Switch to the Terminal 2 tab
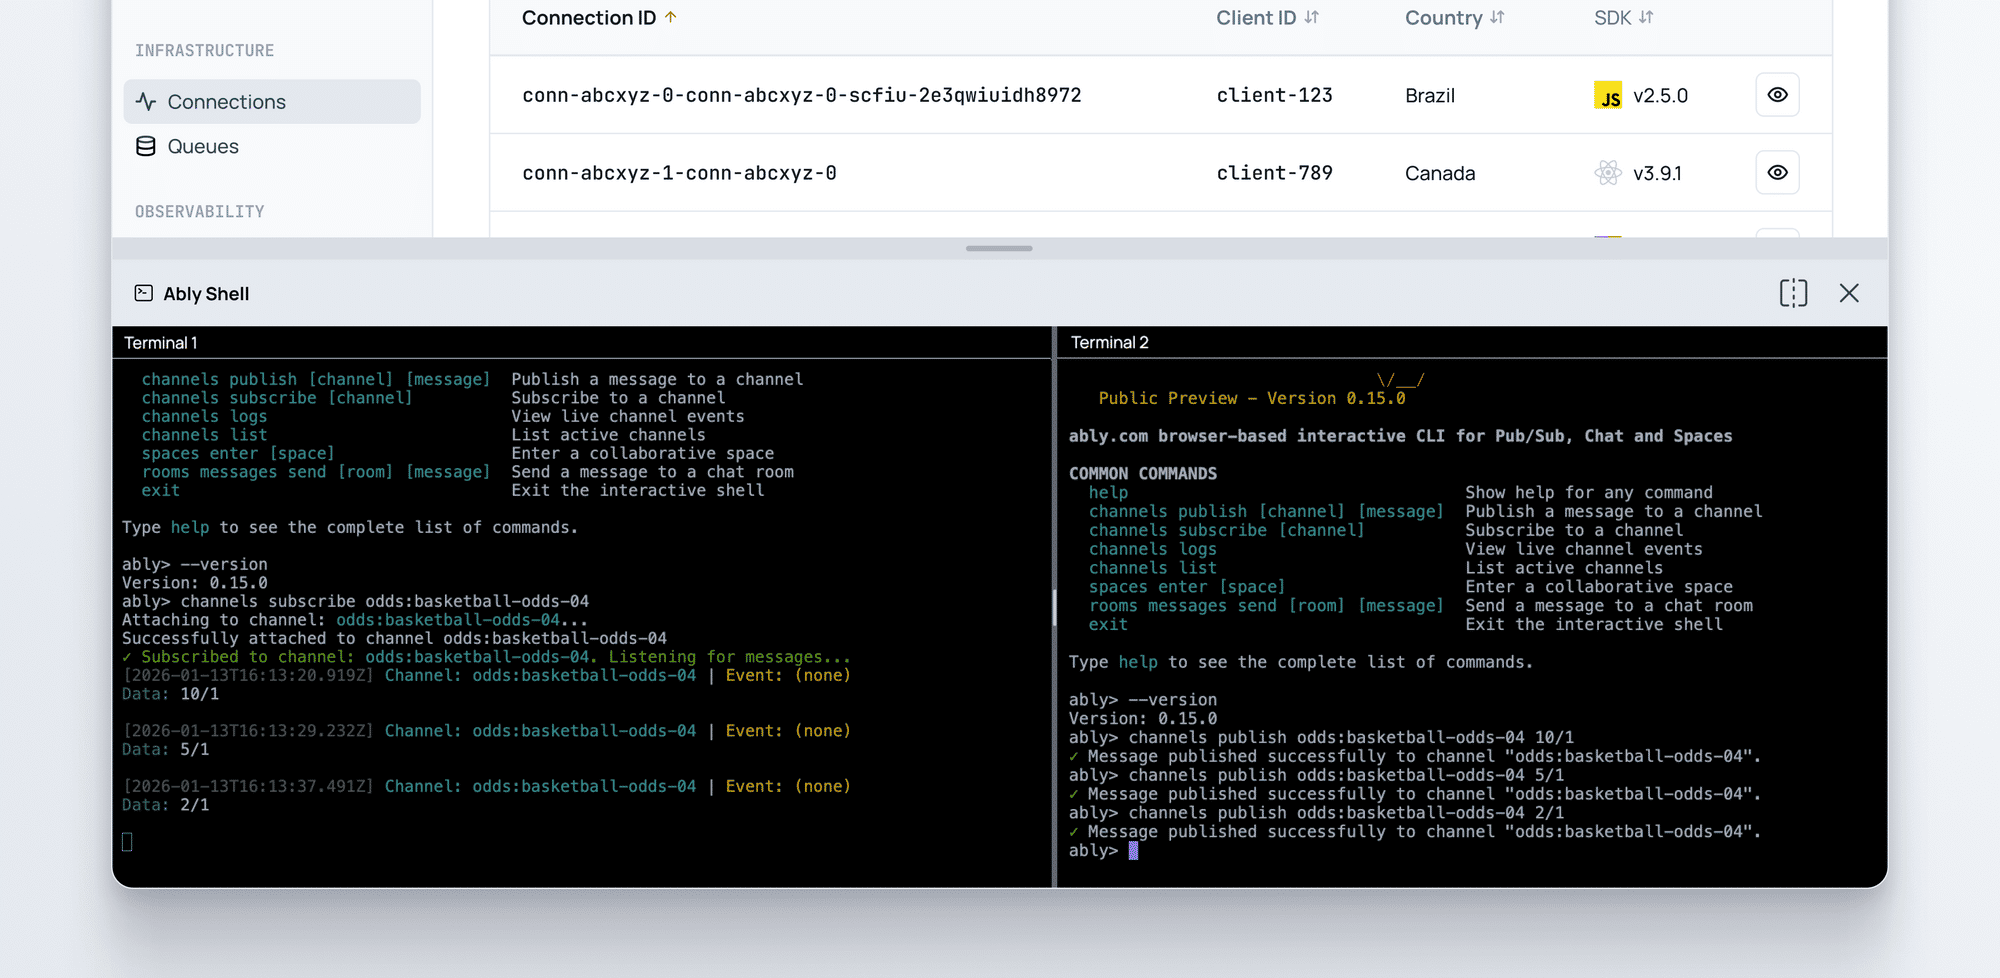The width and height of the screenshot is (2000, 978). click(1109, 343)
